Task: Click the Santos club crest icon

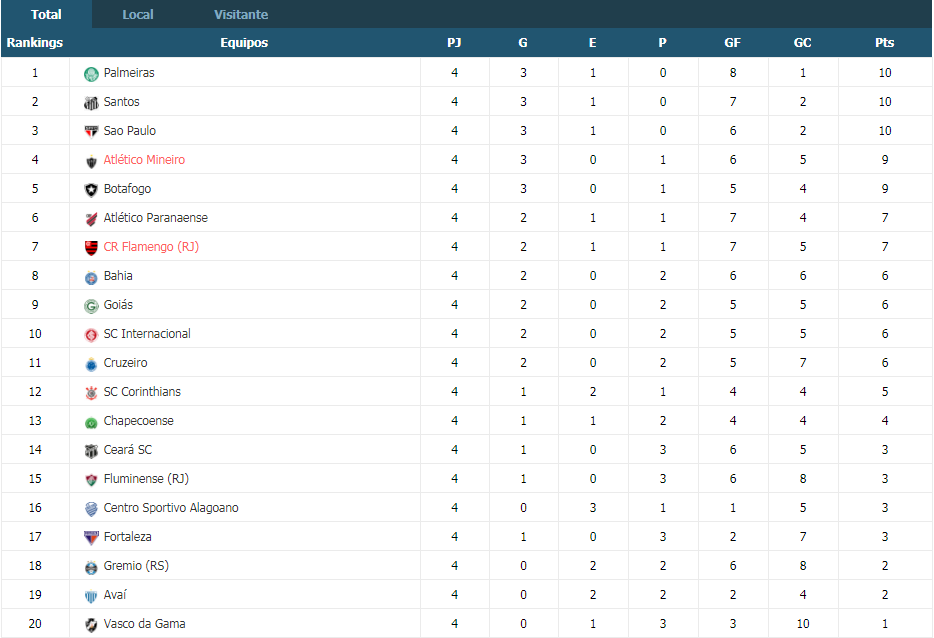Action: tap(91, 103)
